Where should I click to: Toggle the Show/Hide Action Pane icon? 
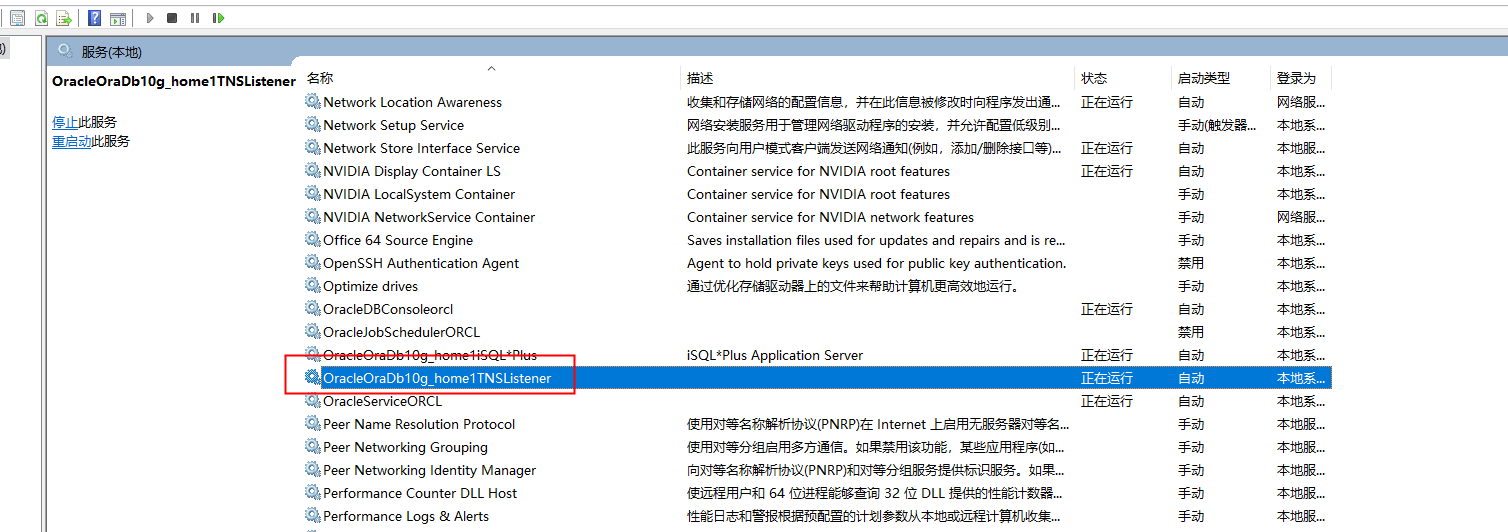[x=118, y=18]
